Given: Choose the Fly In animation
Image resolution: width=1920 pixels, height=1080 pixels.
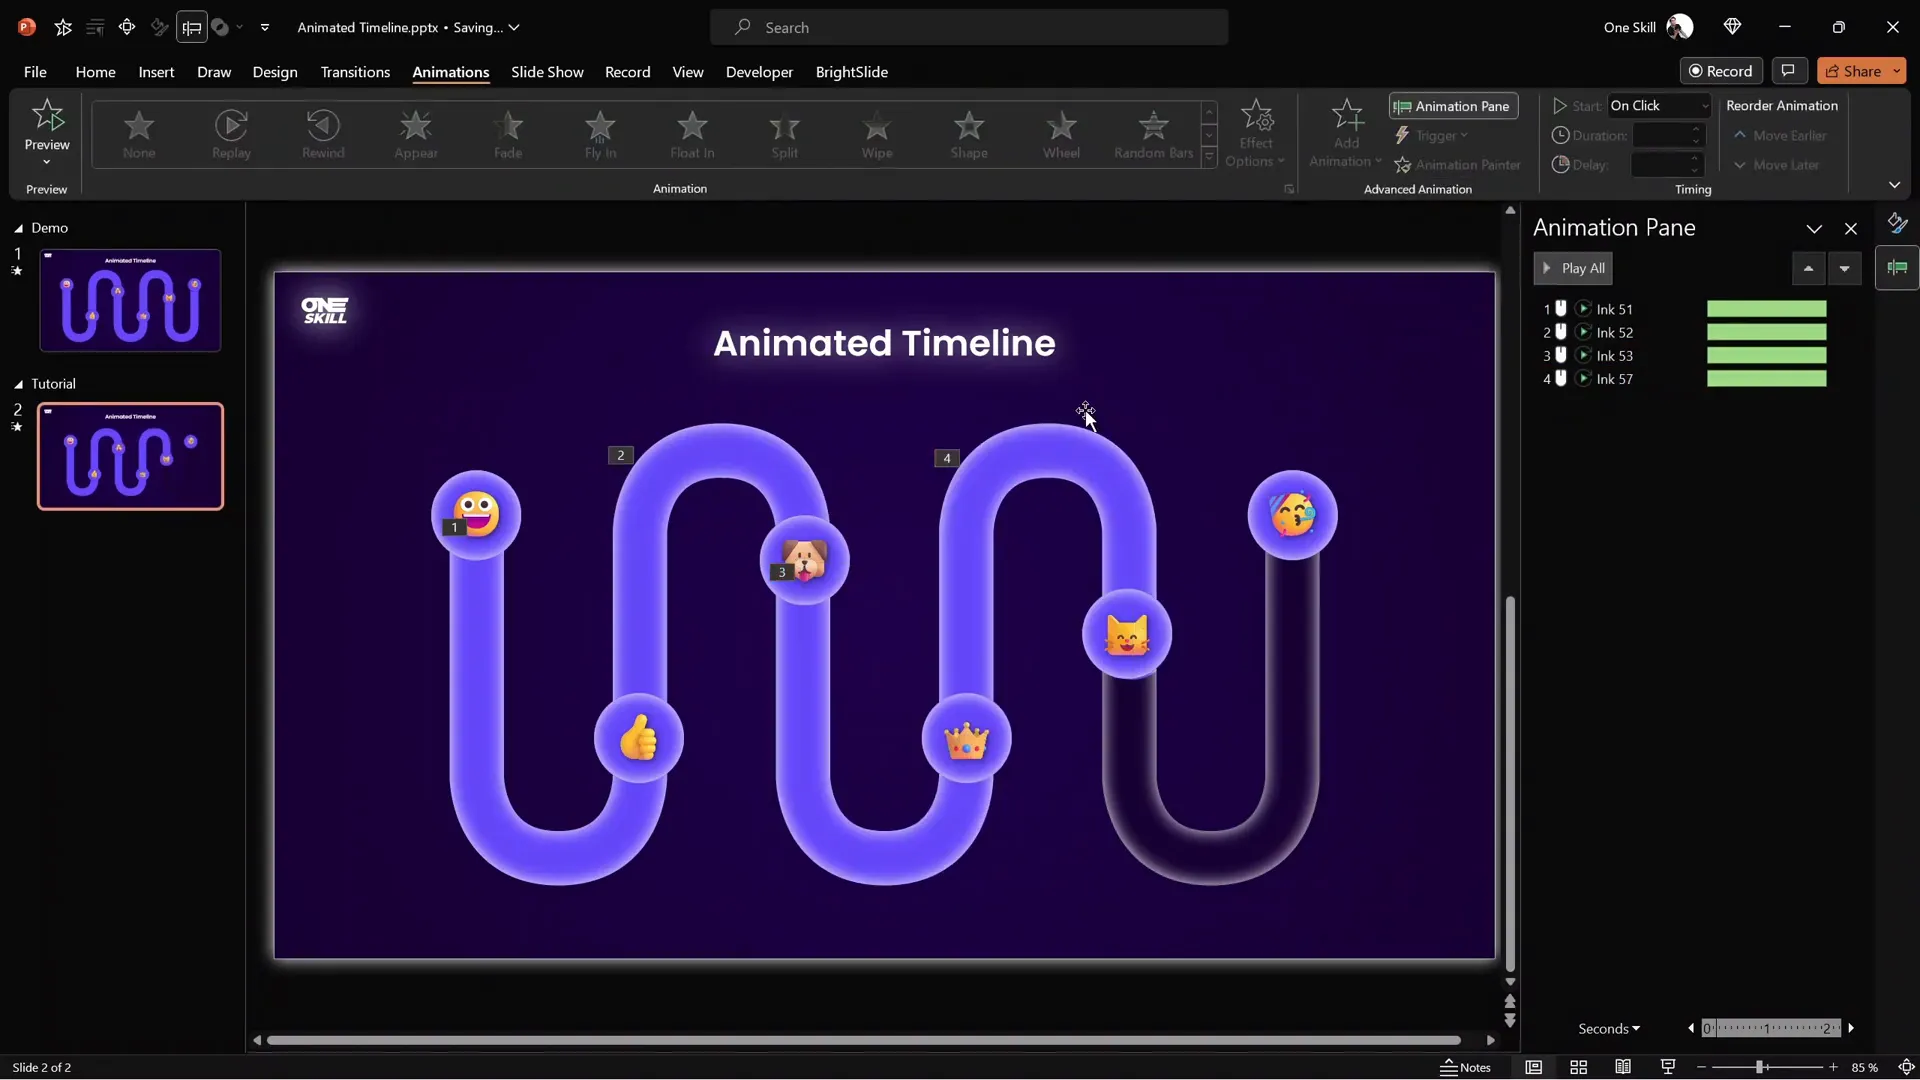Looking at the screenshot, I should (600, 134).
